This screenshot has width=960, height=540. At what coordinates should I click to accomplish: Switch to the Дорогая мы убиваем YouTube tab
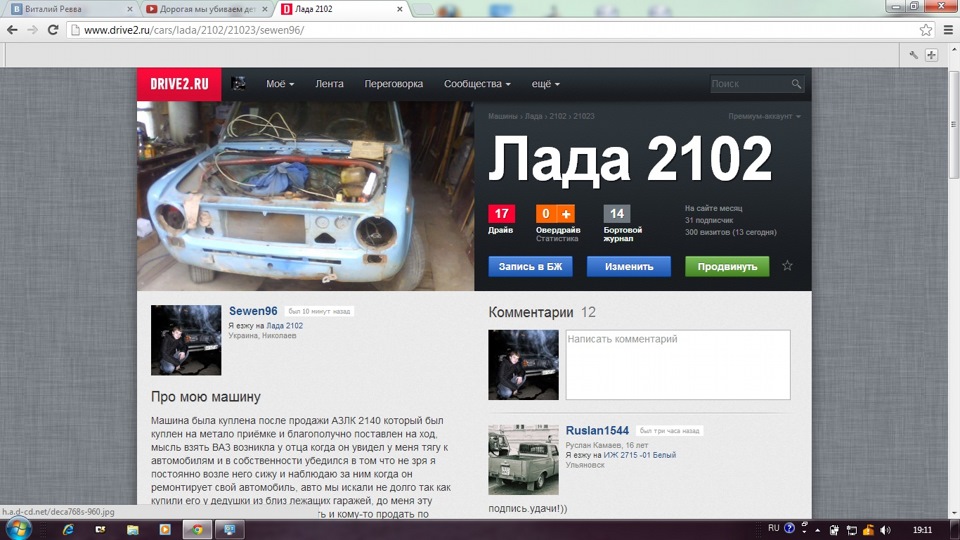[208, 9]
